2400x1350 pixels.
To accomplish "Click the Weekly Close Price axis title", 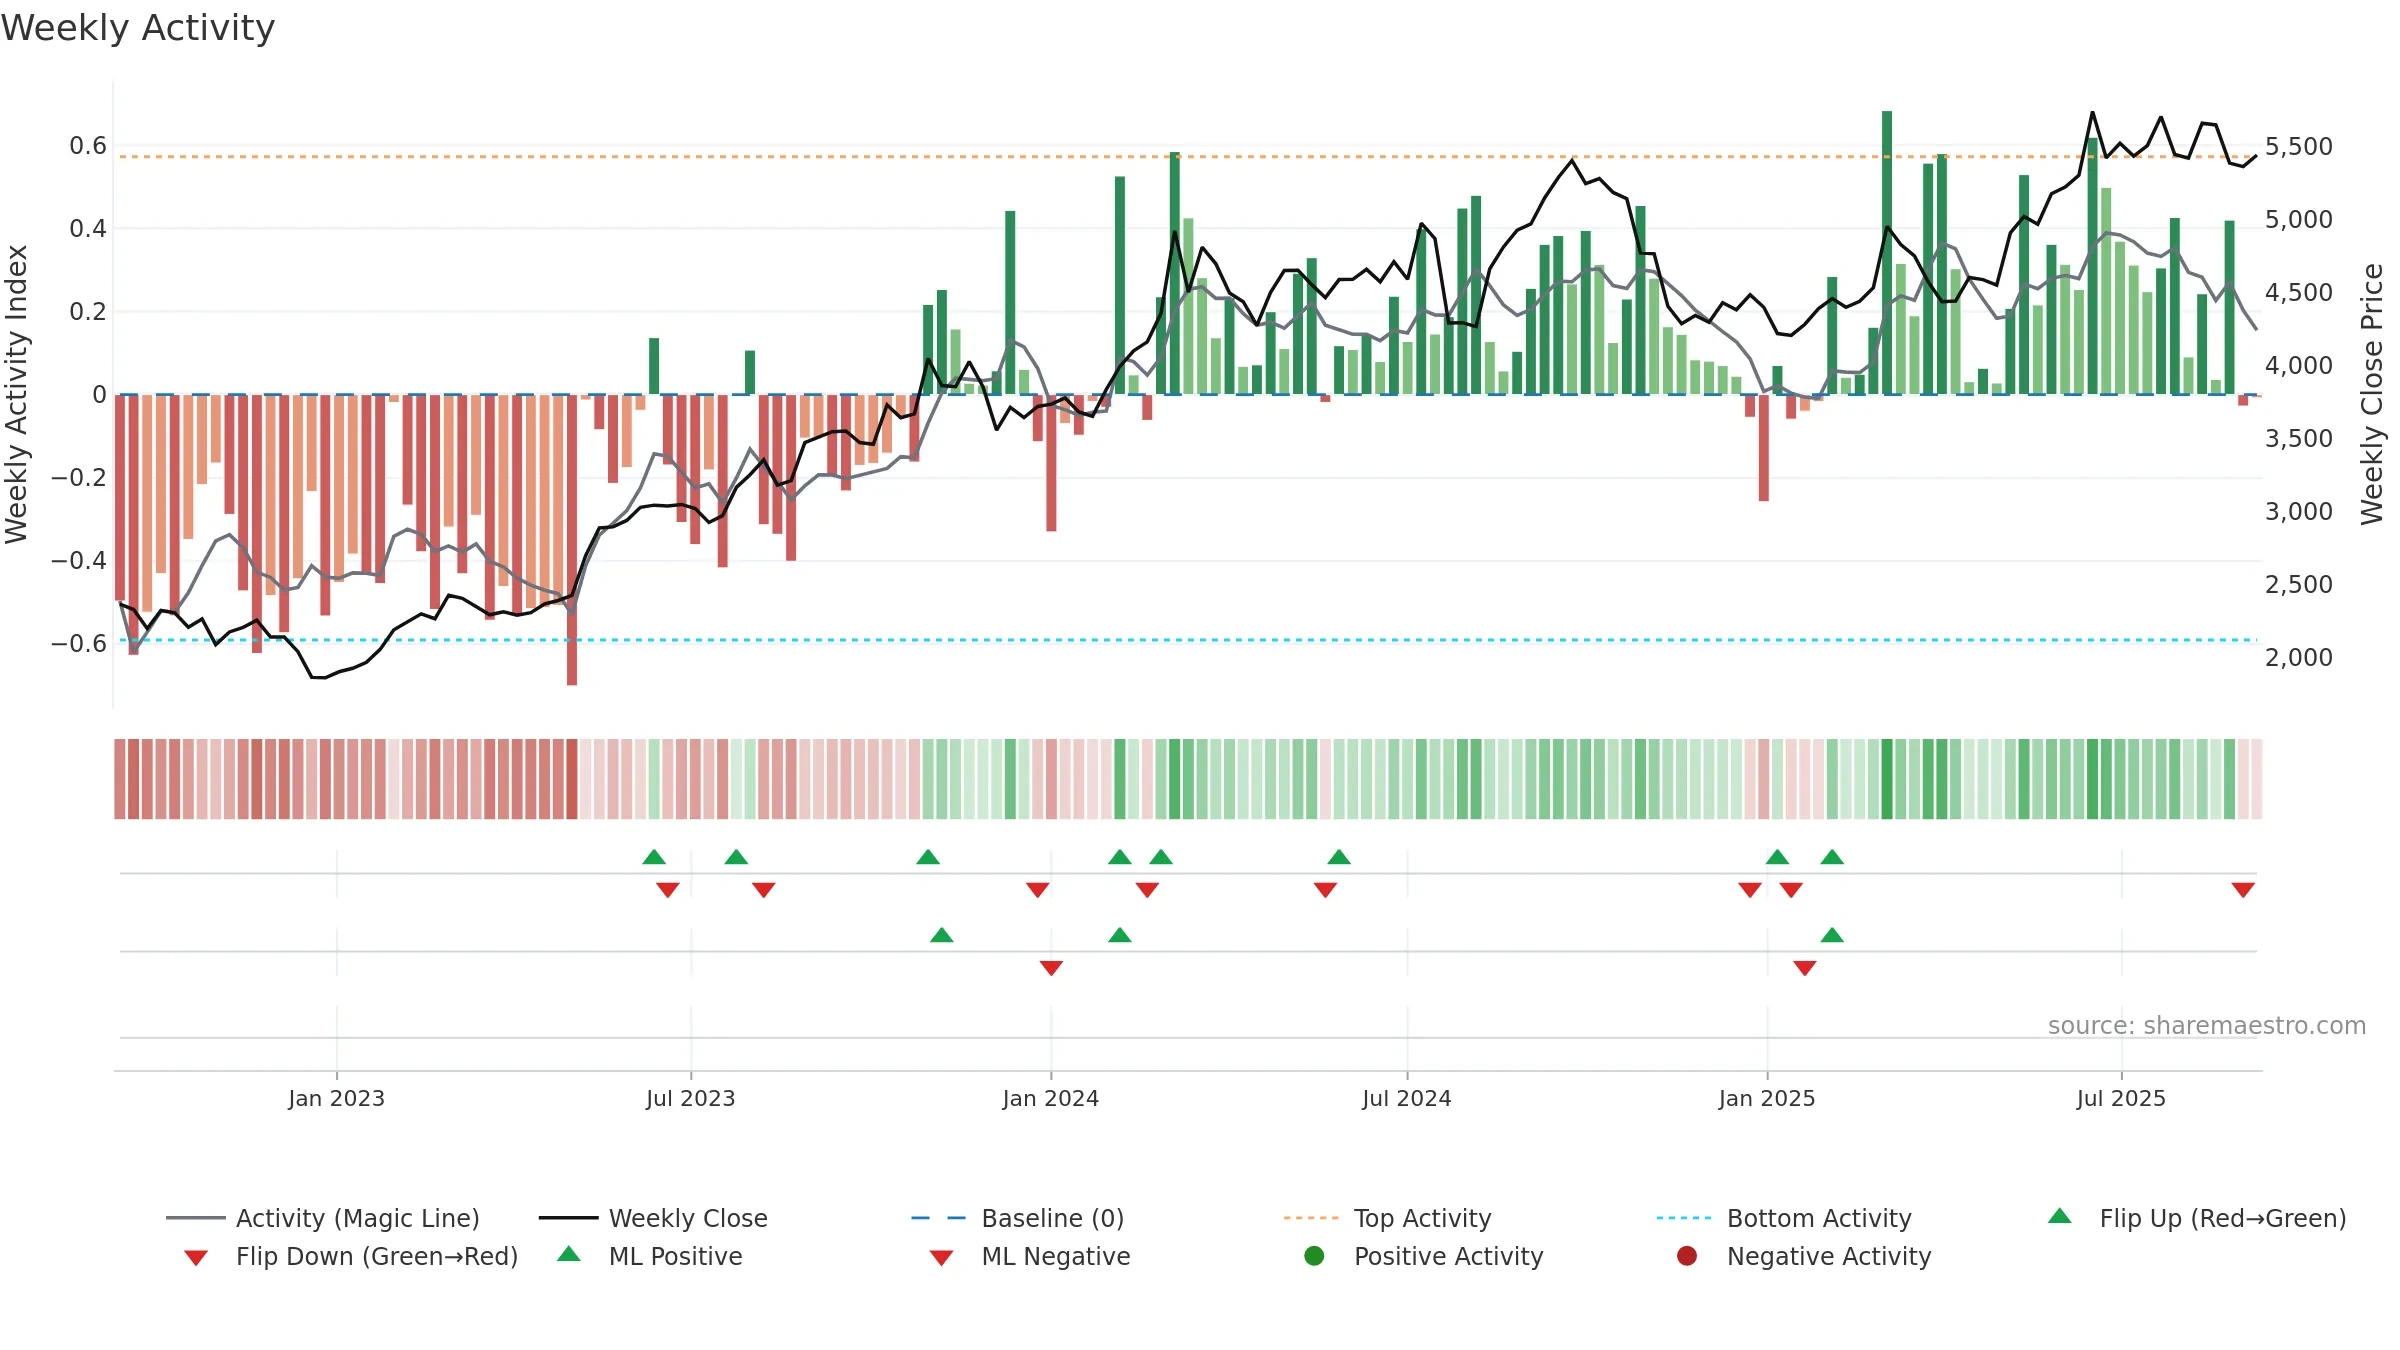I will pyautogui.click(x=2372, y=394).
